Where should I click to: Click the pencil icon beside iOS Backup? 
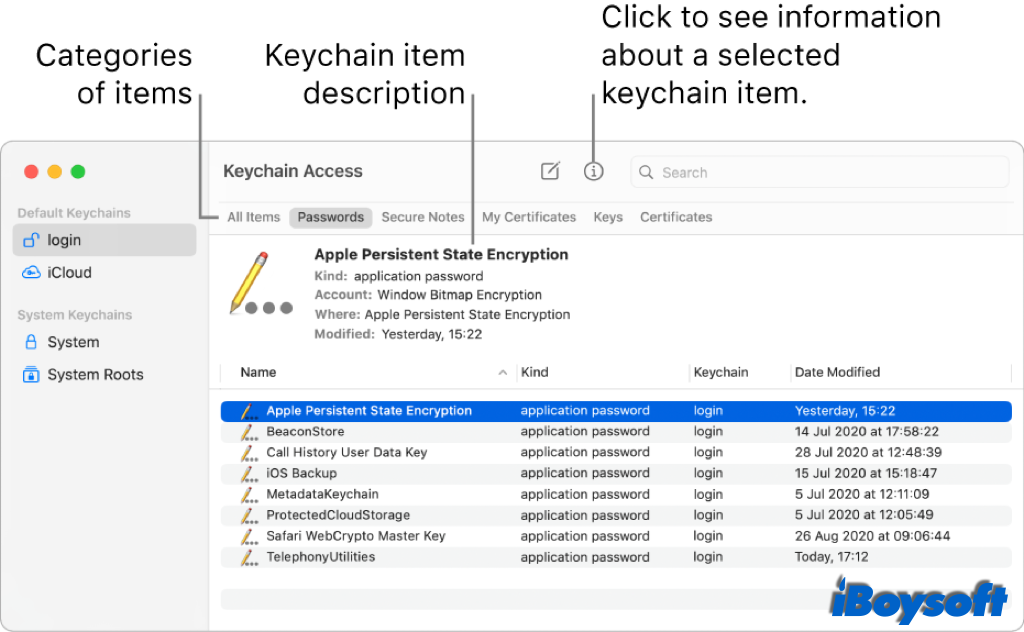(249, 474)
